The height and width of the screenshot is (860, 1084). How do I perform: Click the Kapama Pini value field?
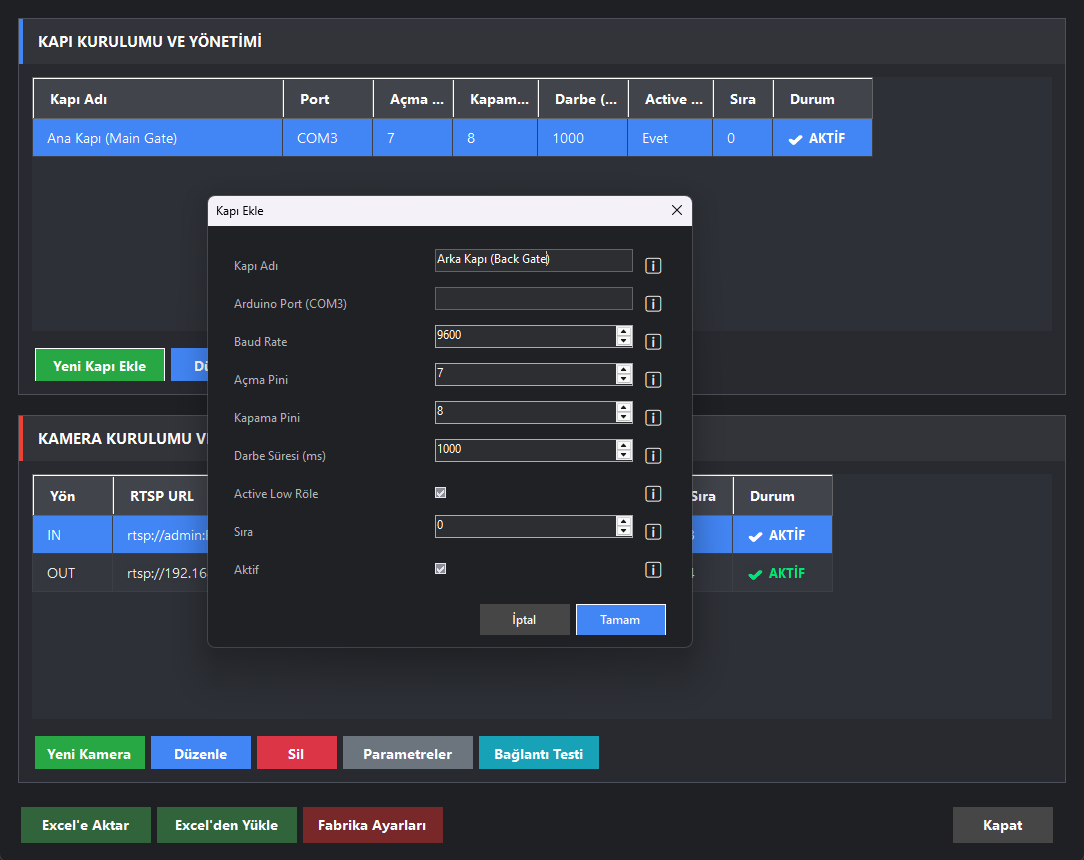pos(525,412)
